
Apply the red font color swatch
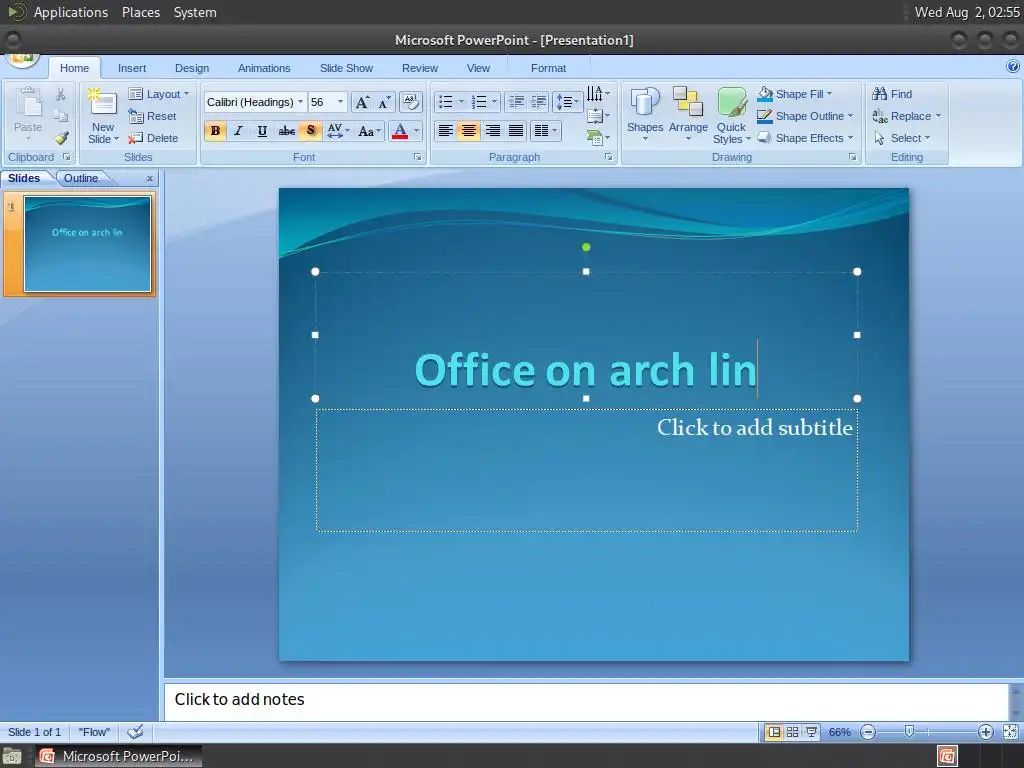(400, 131)
